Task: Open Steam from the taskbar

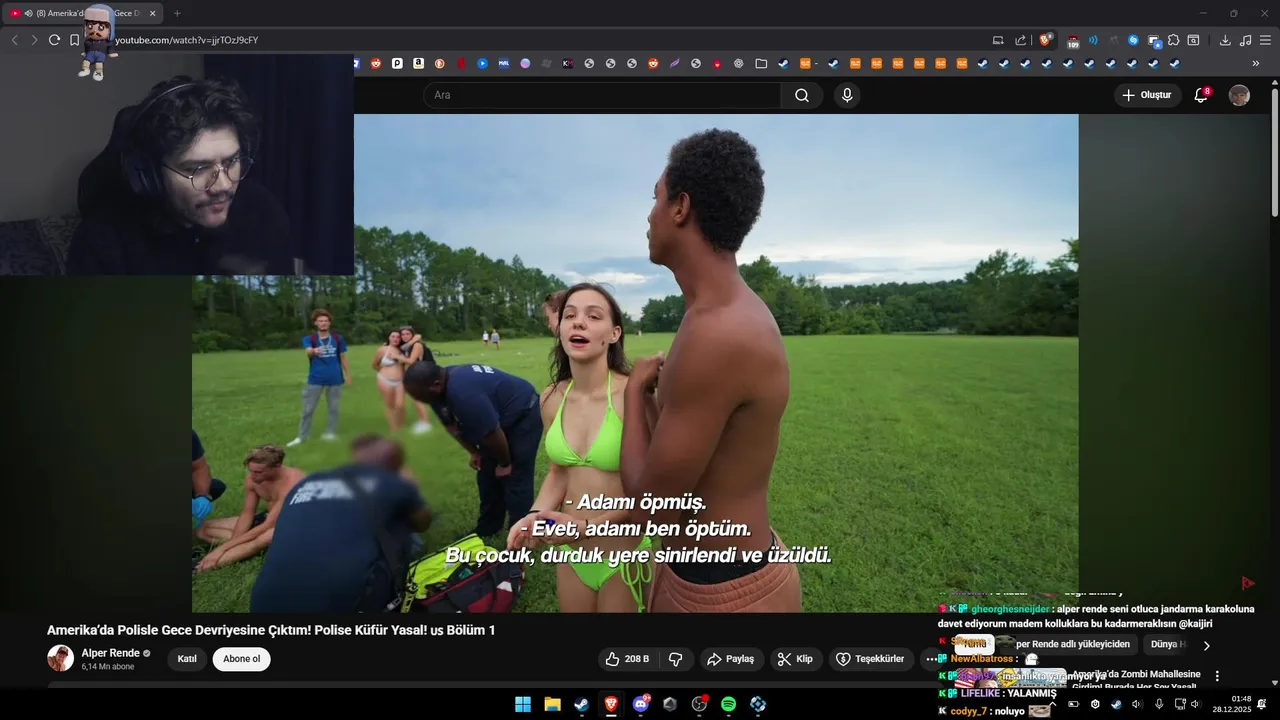Action: 581,704
